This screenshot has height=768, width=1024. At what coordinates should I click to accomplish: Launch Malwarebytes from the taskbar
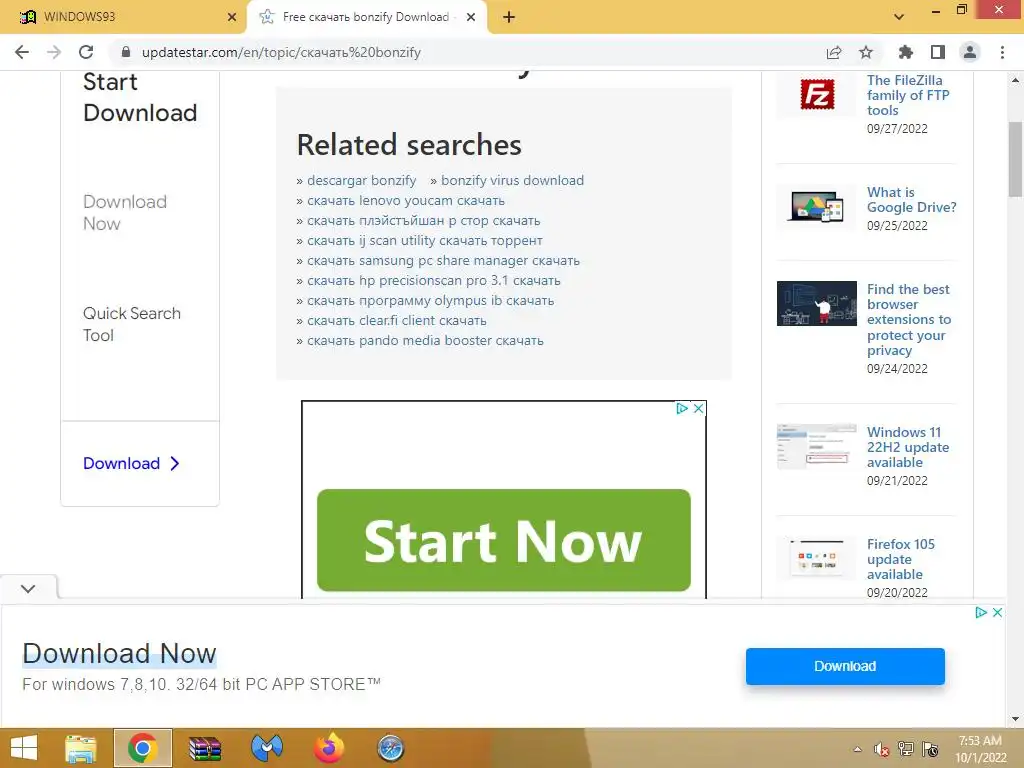tap(267, 748)
